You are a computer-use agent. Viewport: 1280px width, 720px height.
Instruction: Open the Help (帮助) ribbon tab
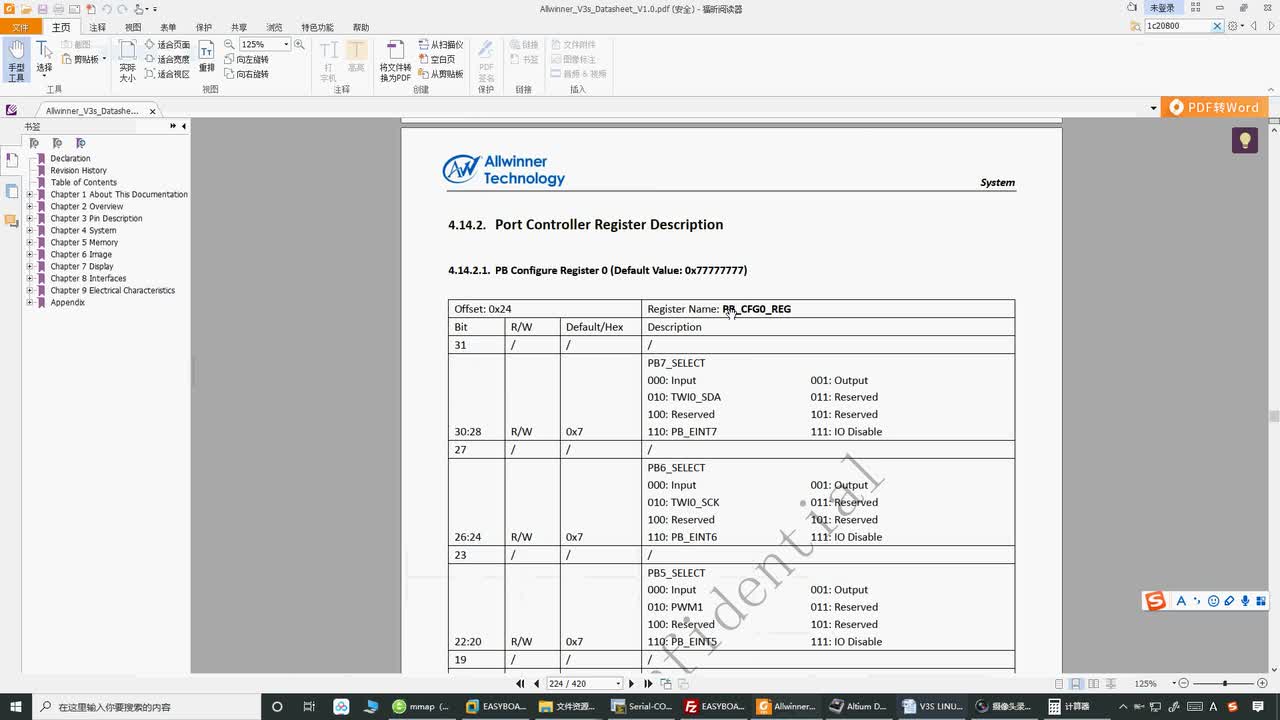[x=361, y=27]
